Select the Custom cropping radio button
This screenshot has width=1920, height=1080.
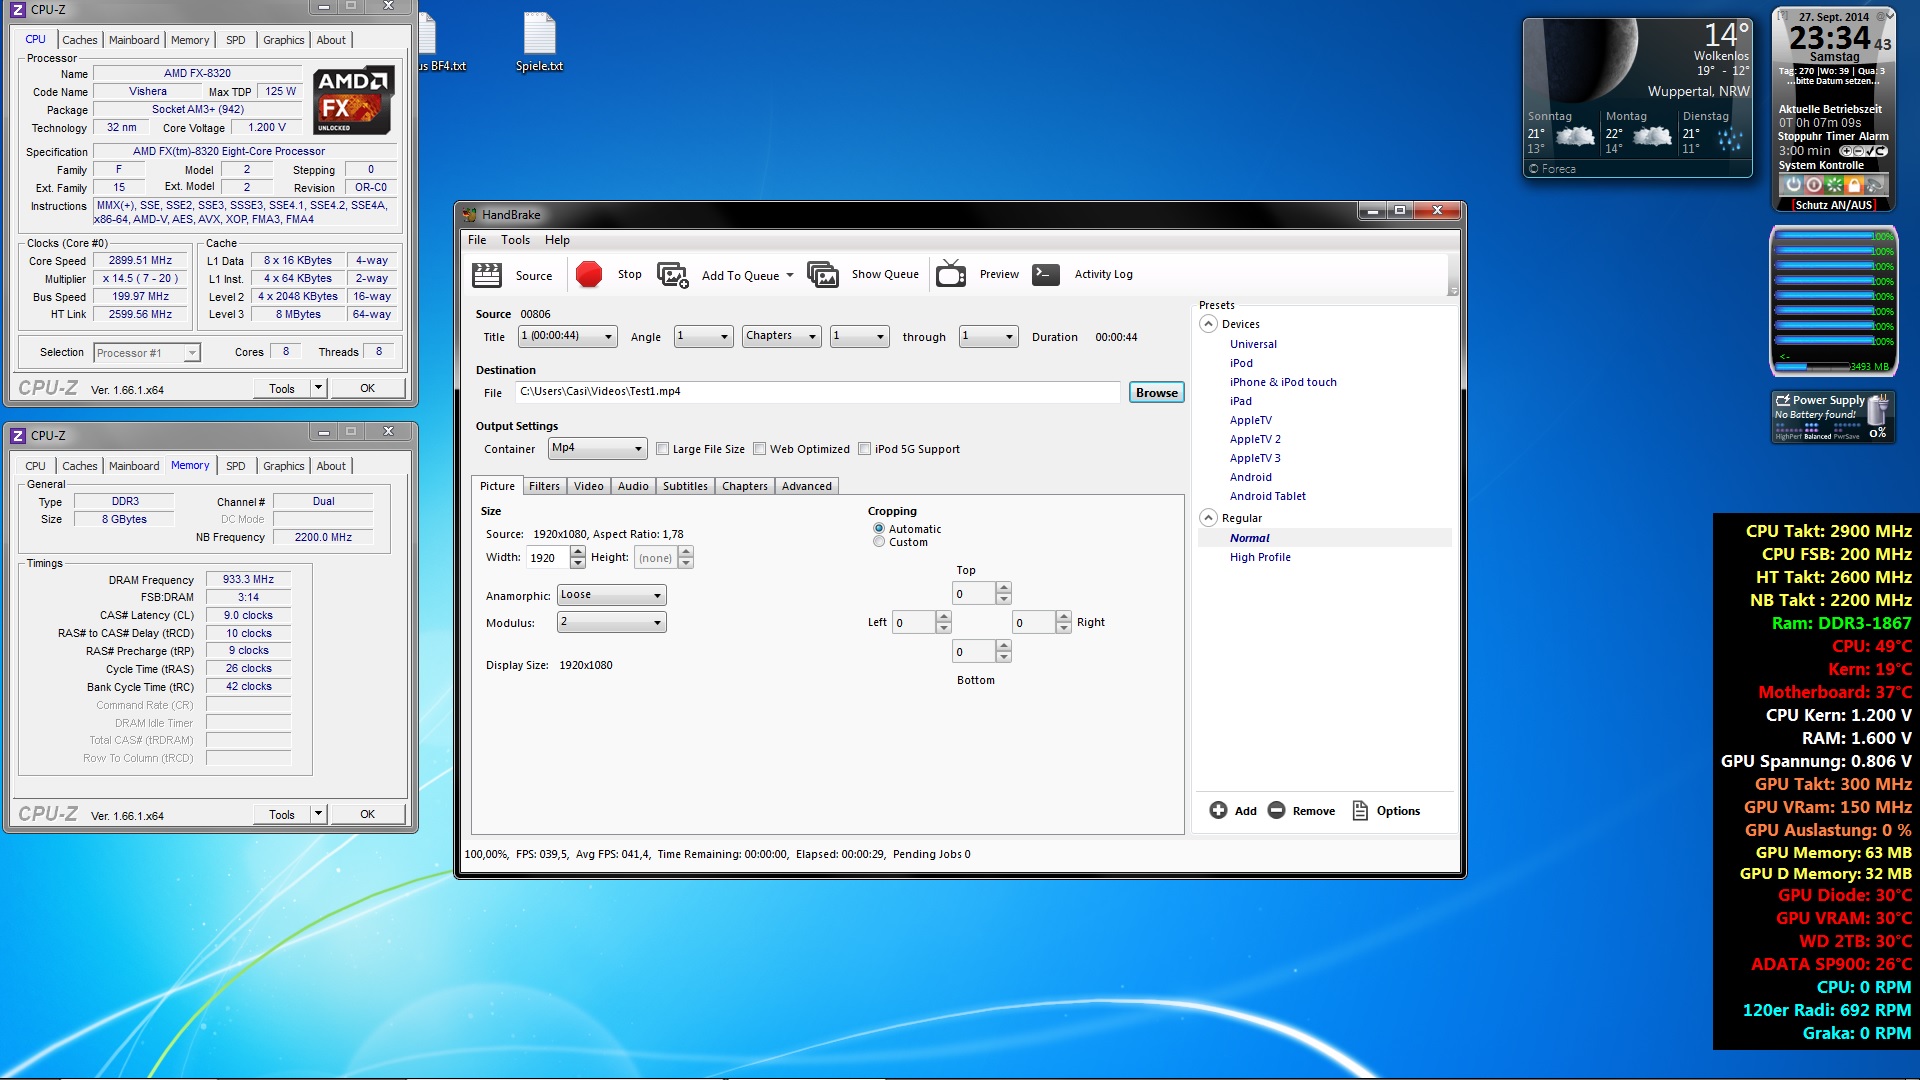click(879, 542)
